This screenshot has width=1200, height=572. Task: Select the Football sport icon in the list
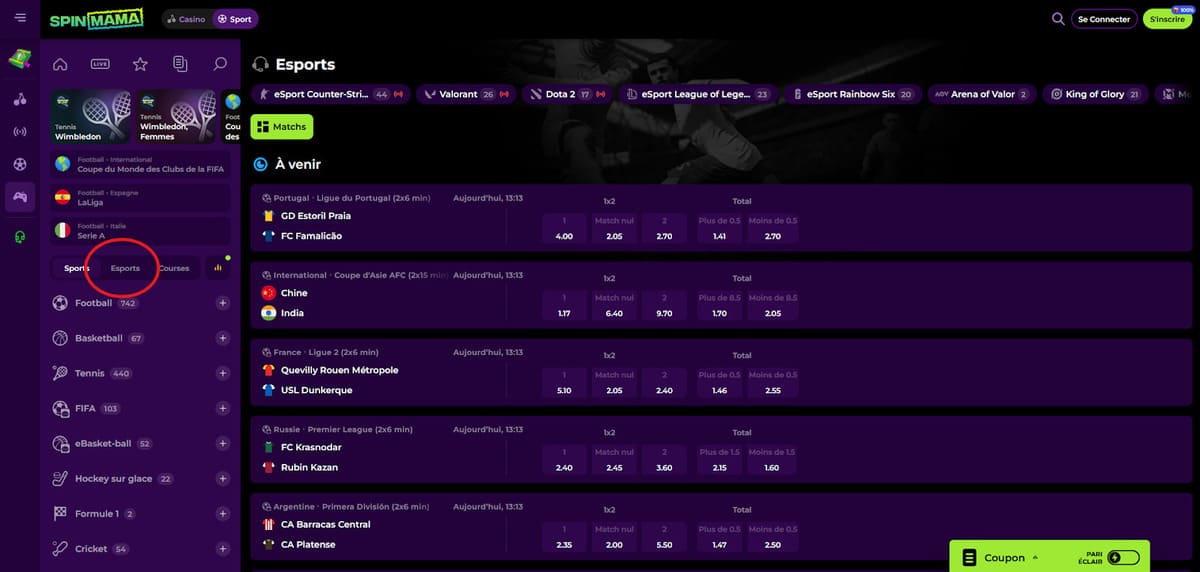(59, 303)
